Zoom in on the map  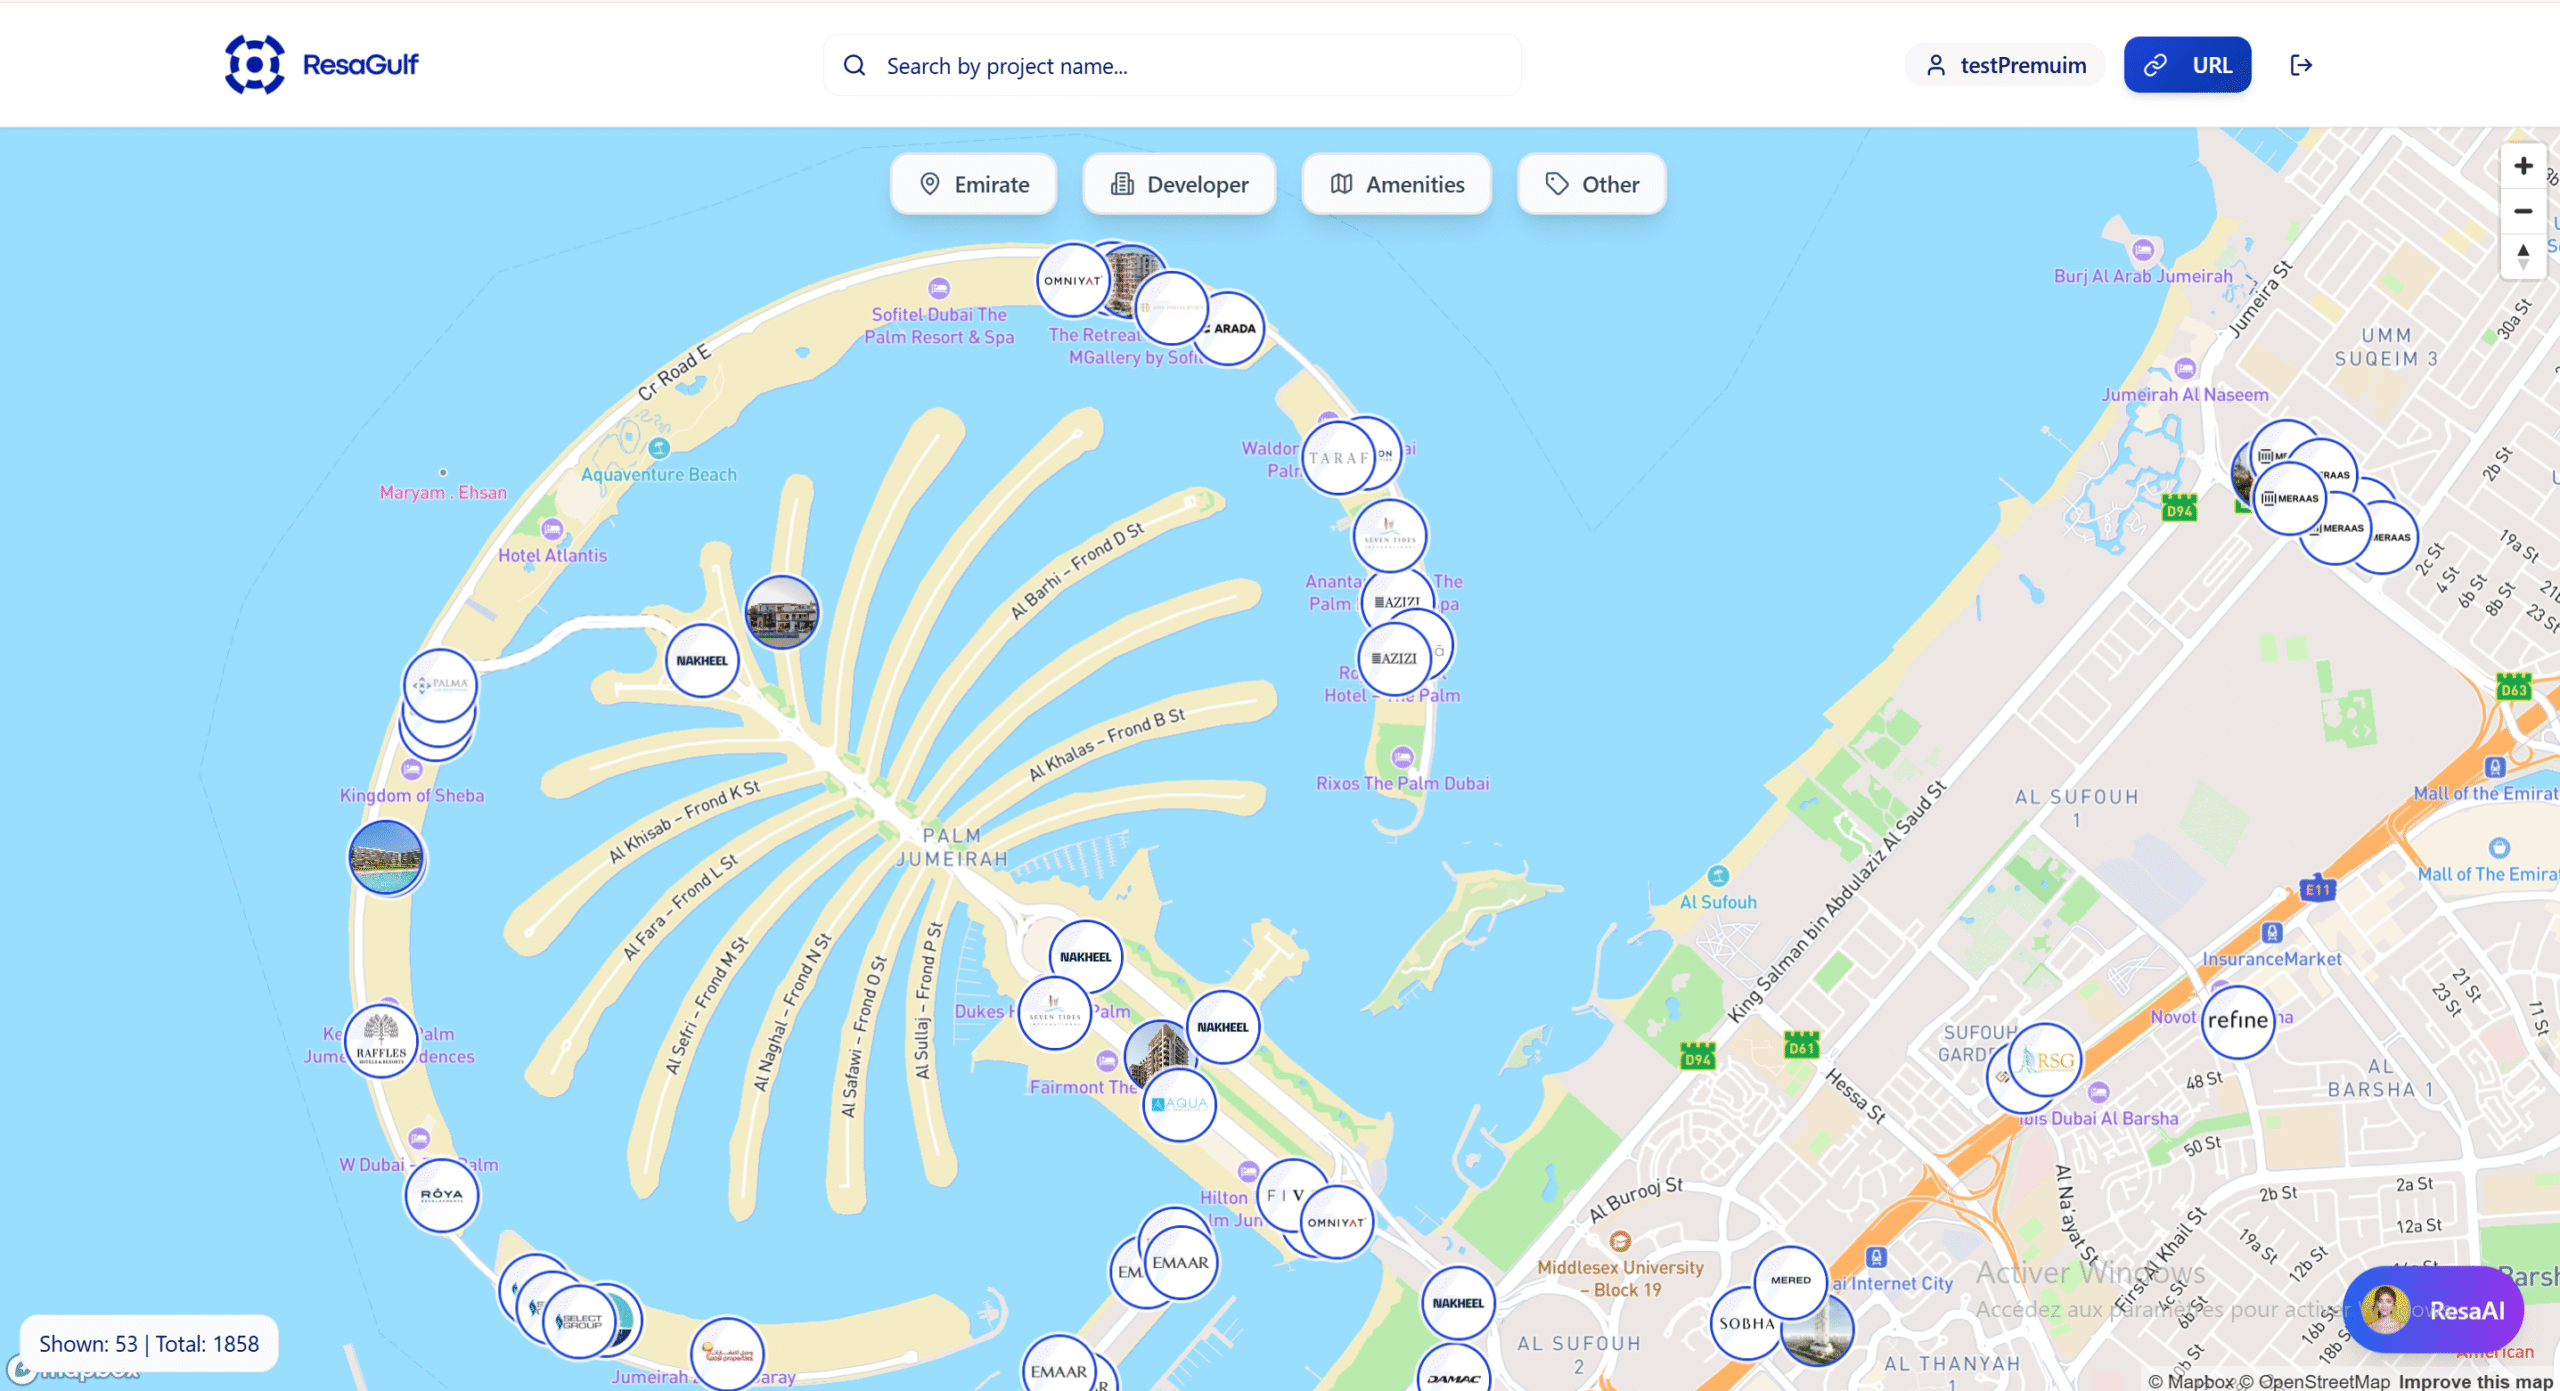(2523, 166)
